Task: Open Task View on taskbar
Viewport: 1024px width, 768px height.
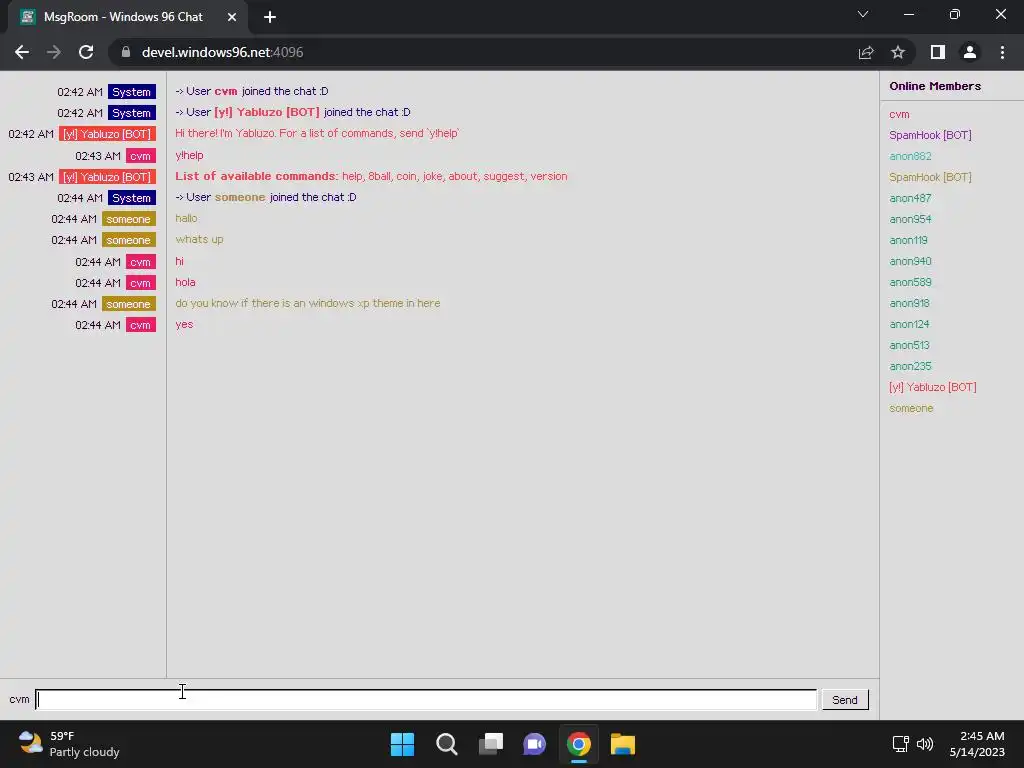Action: tap(490, 744)
